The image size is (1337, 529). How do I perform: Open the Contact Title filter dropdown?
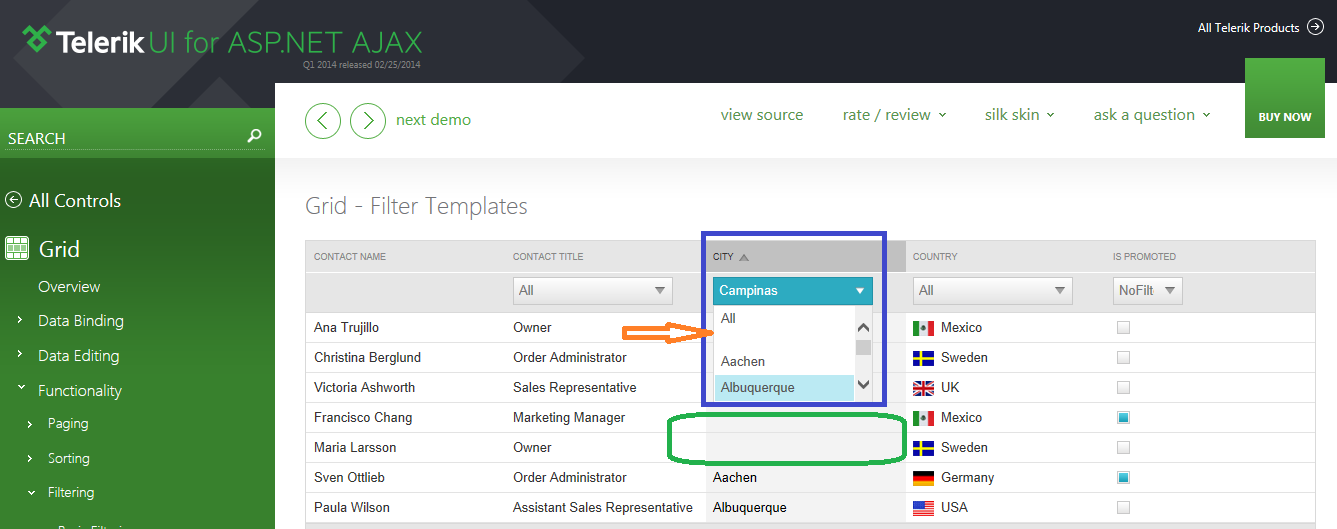(x=592, y=291)
